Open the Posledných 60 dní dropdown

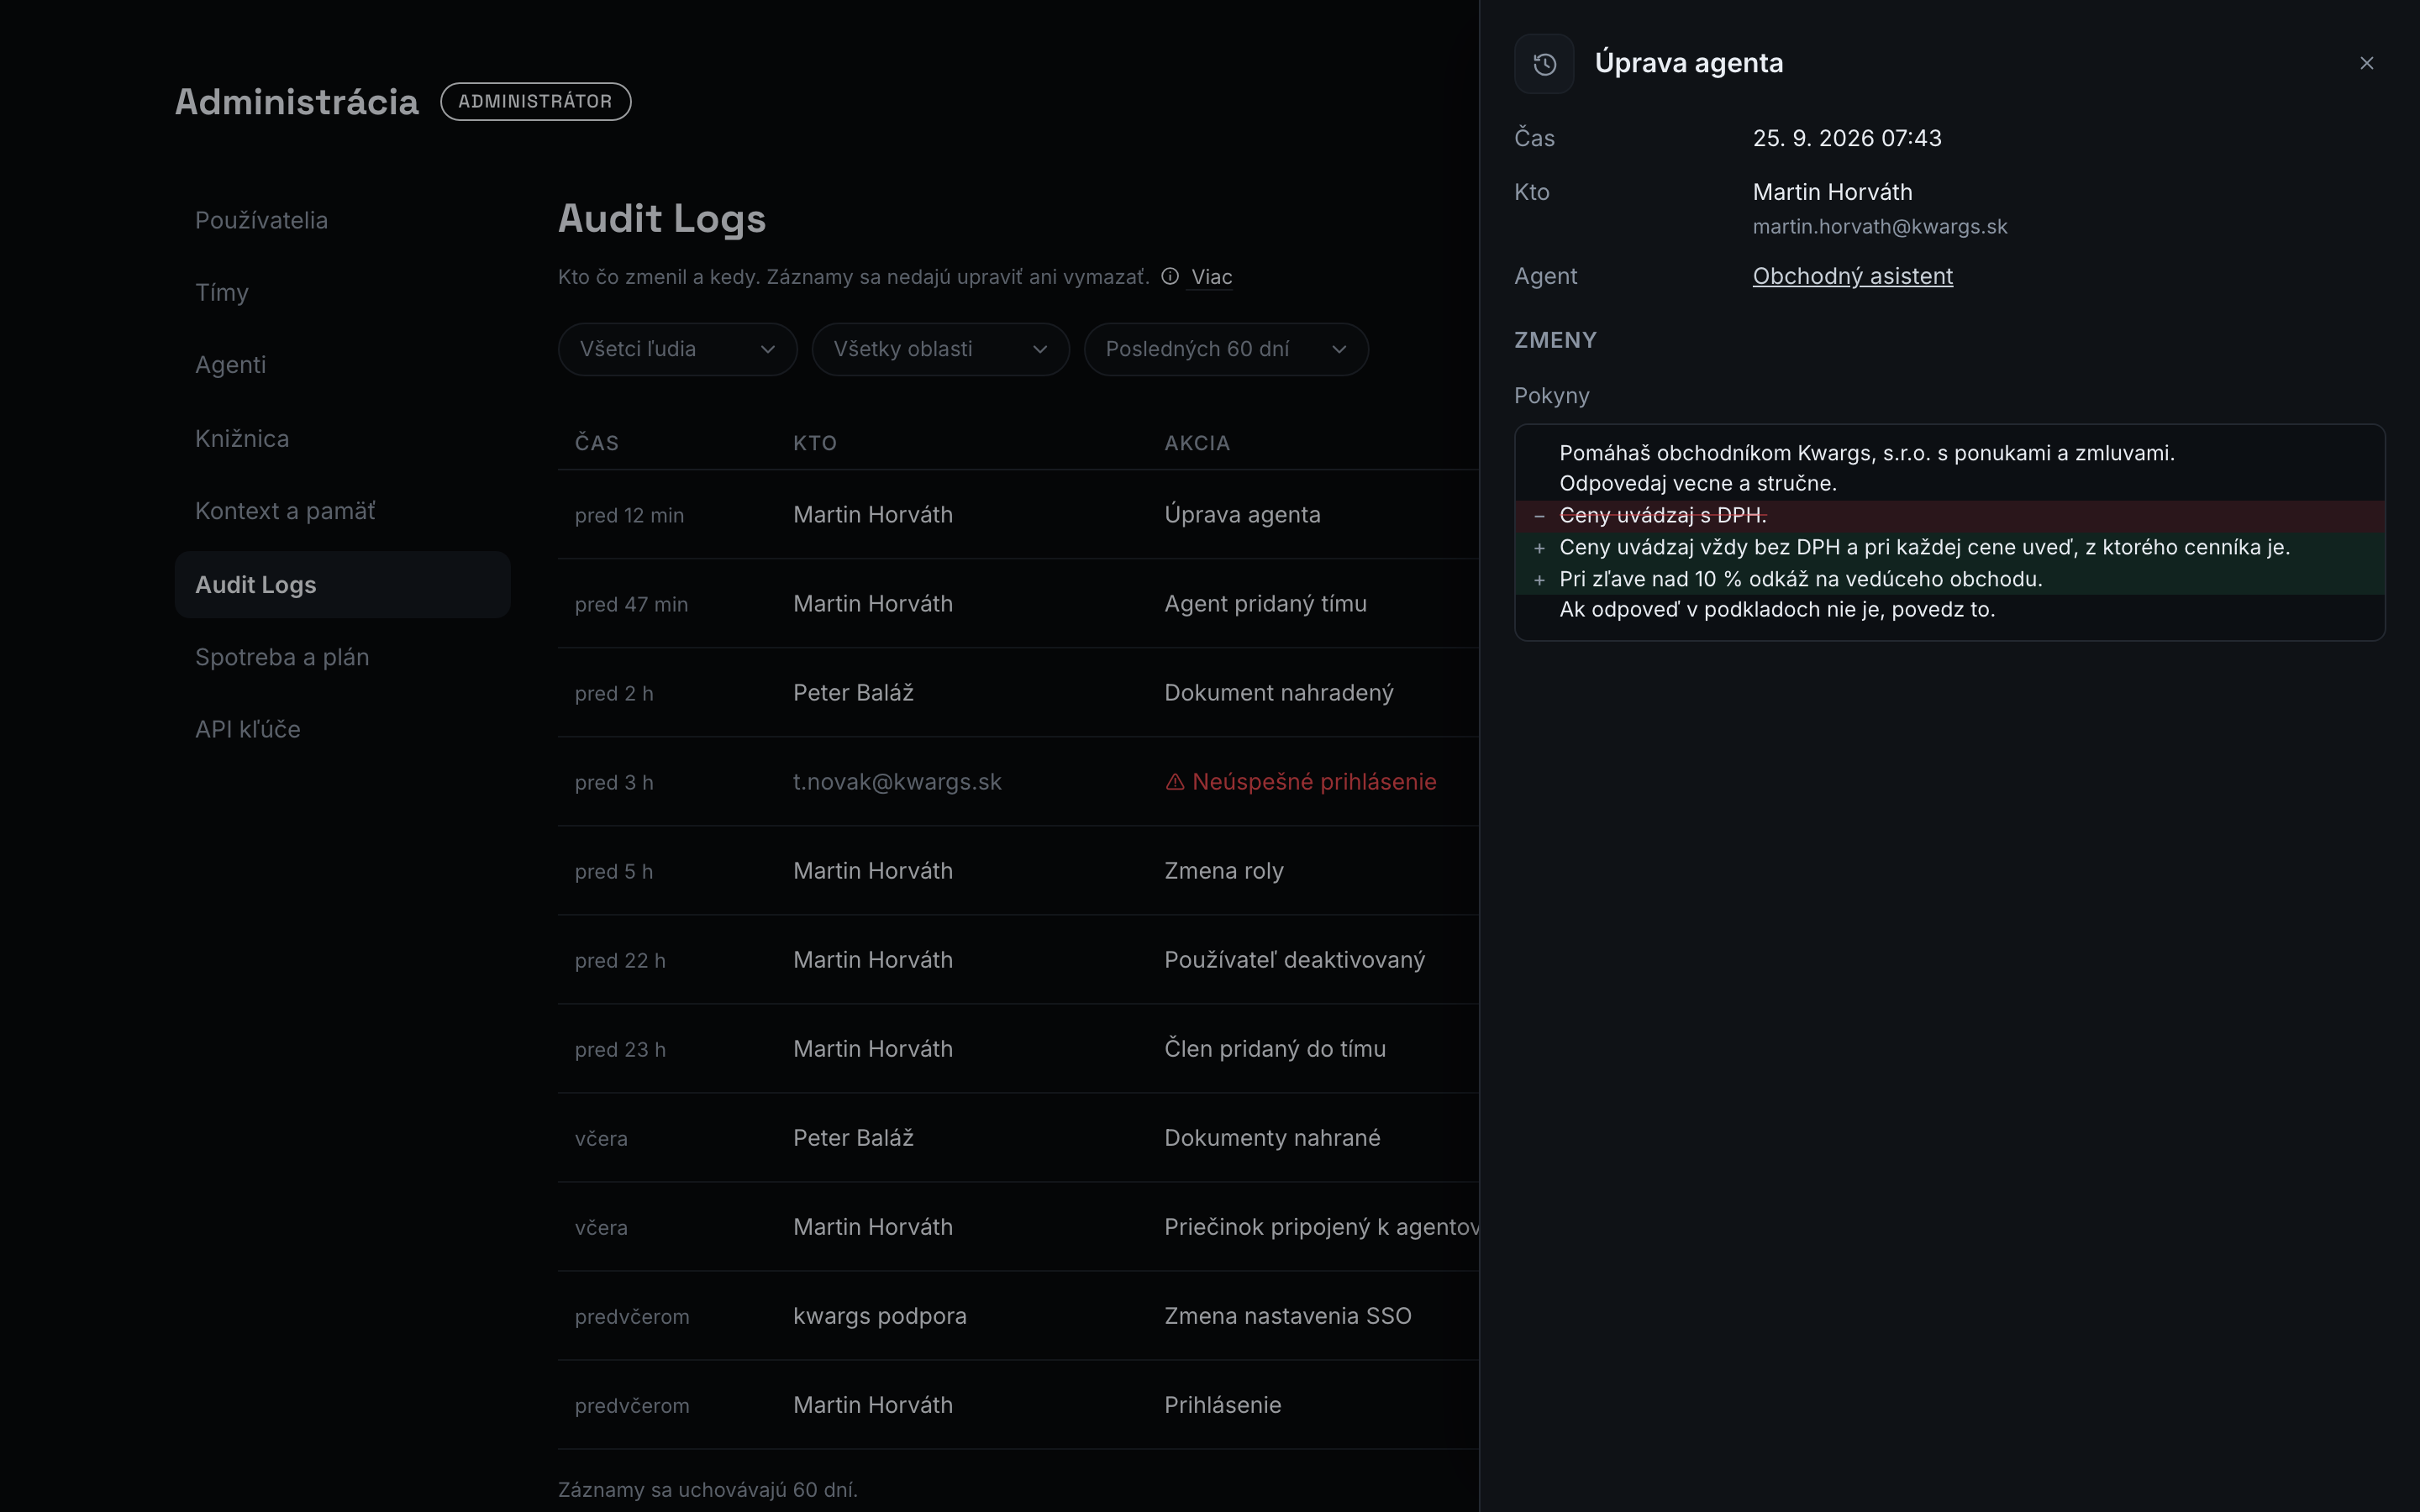point(1226,349)
